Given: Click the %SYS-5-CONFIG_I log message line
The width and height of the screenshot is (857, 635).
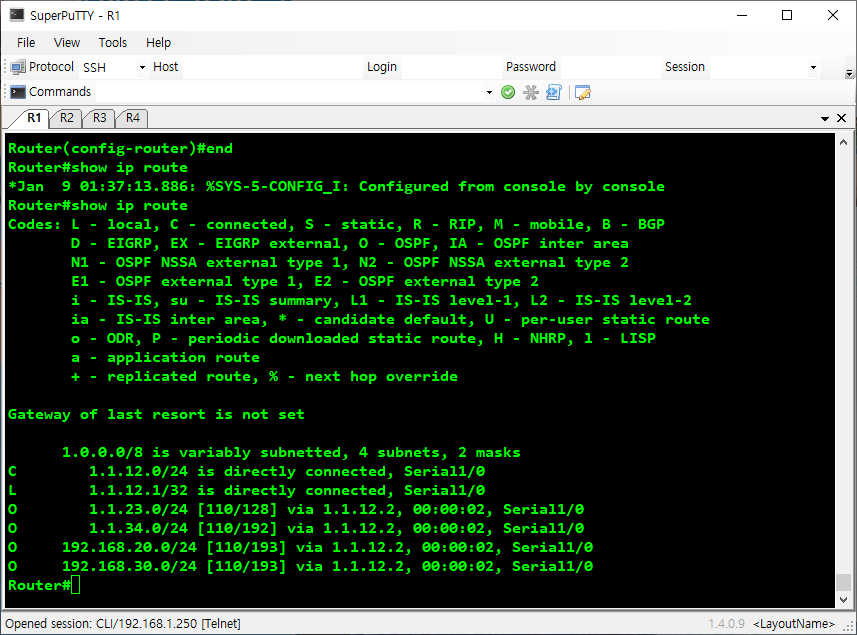Looking at the screenshot, I should pos(336,186).
